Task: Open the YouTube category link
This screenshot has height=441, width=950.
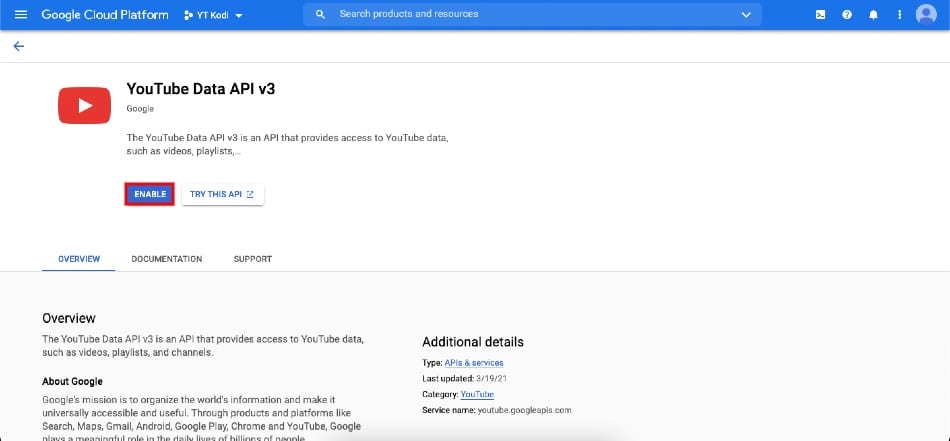Action: 477,394
